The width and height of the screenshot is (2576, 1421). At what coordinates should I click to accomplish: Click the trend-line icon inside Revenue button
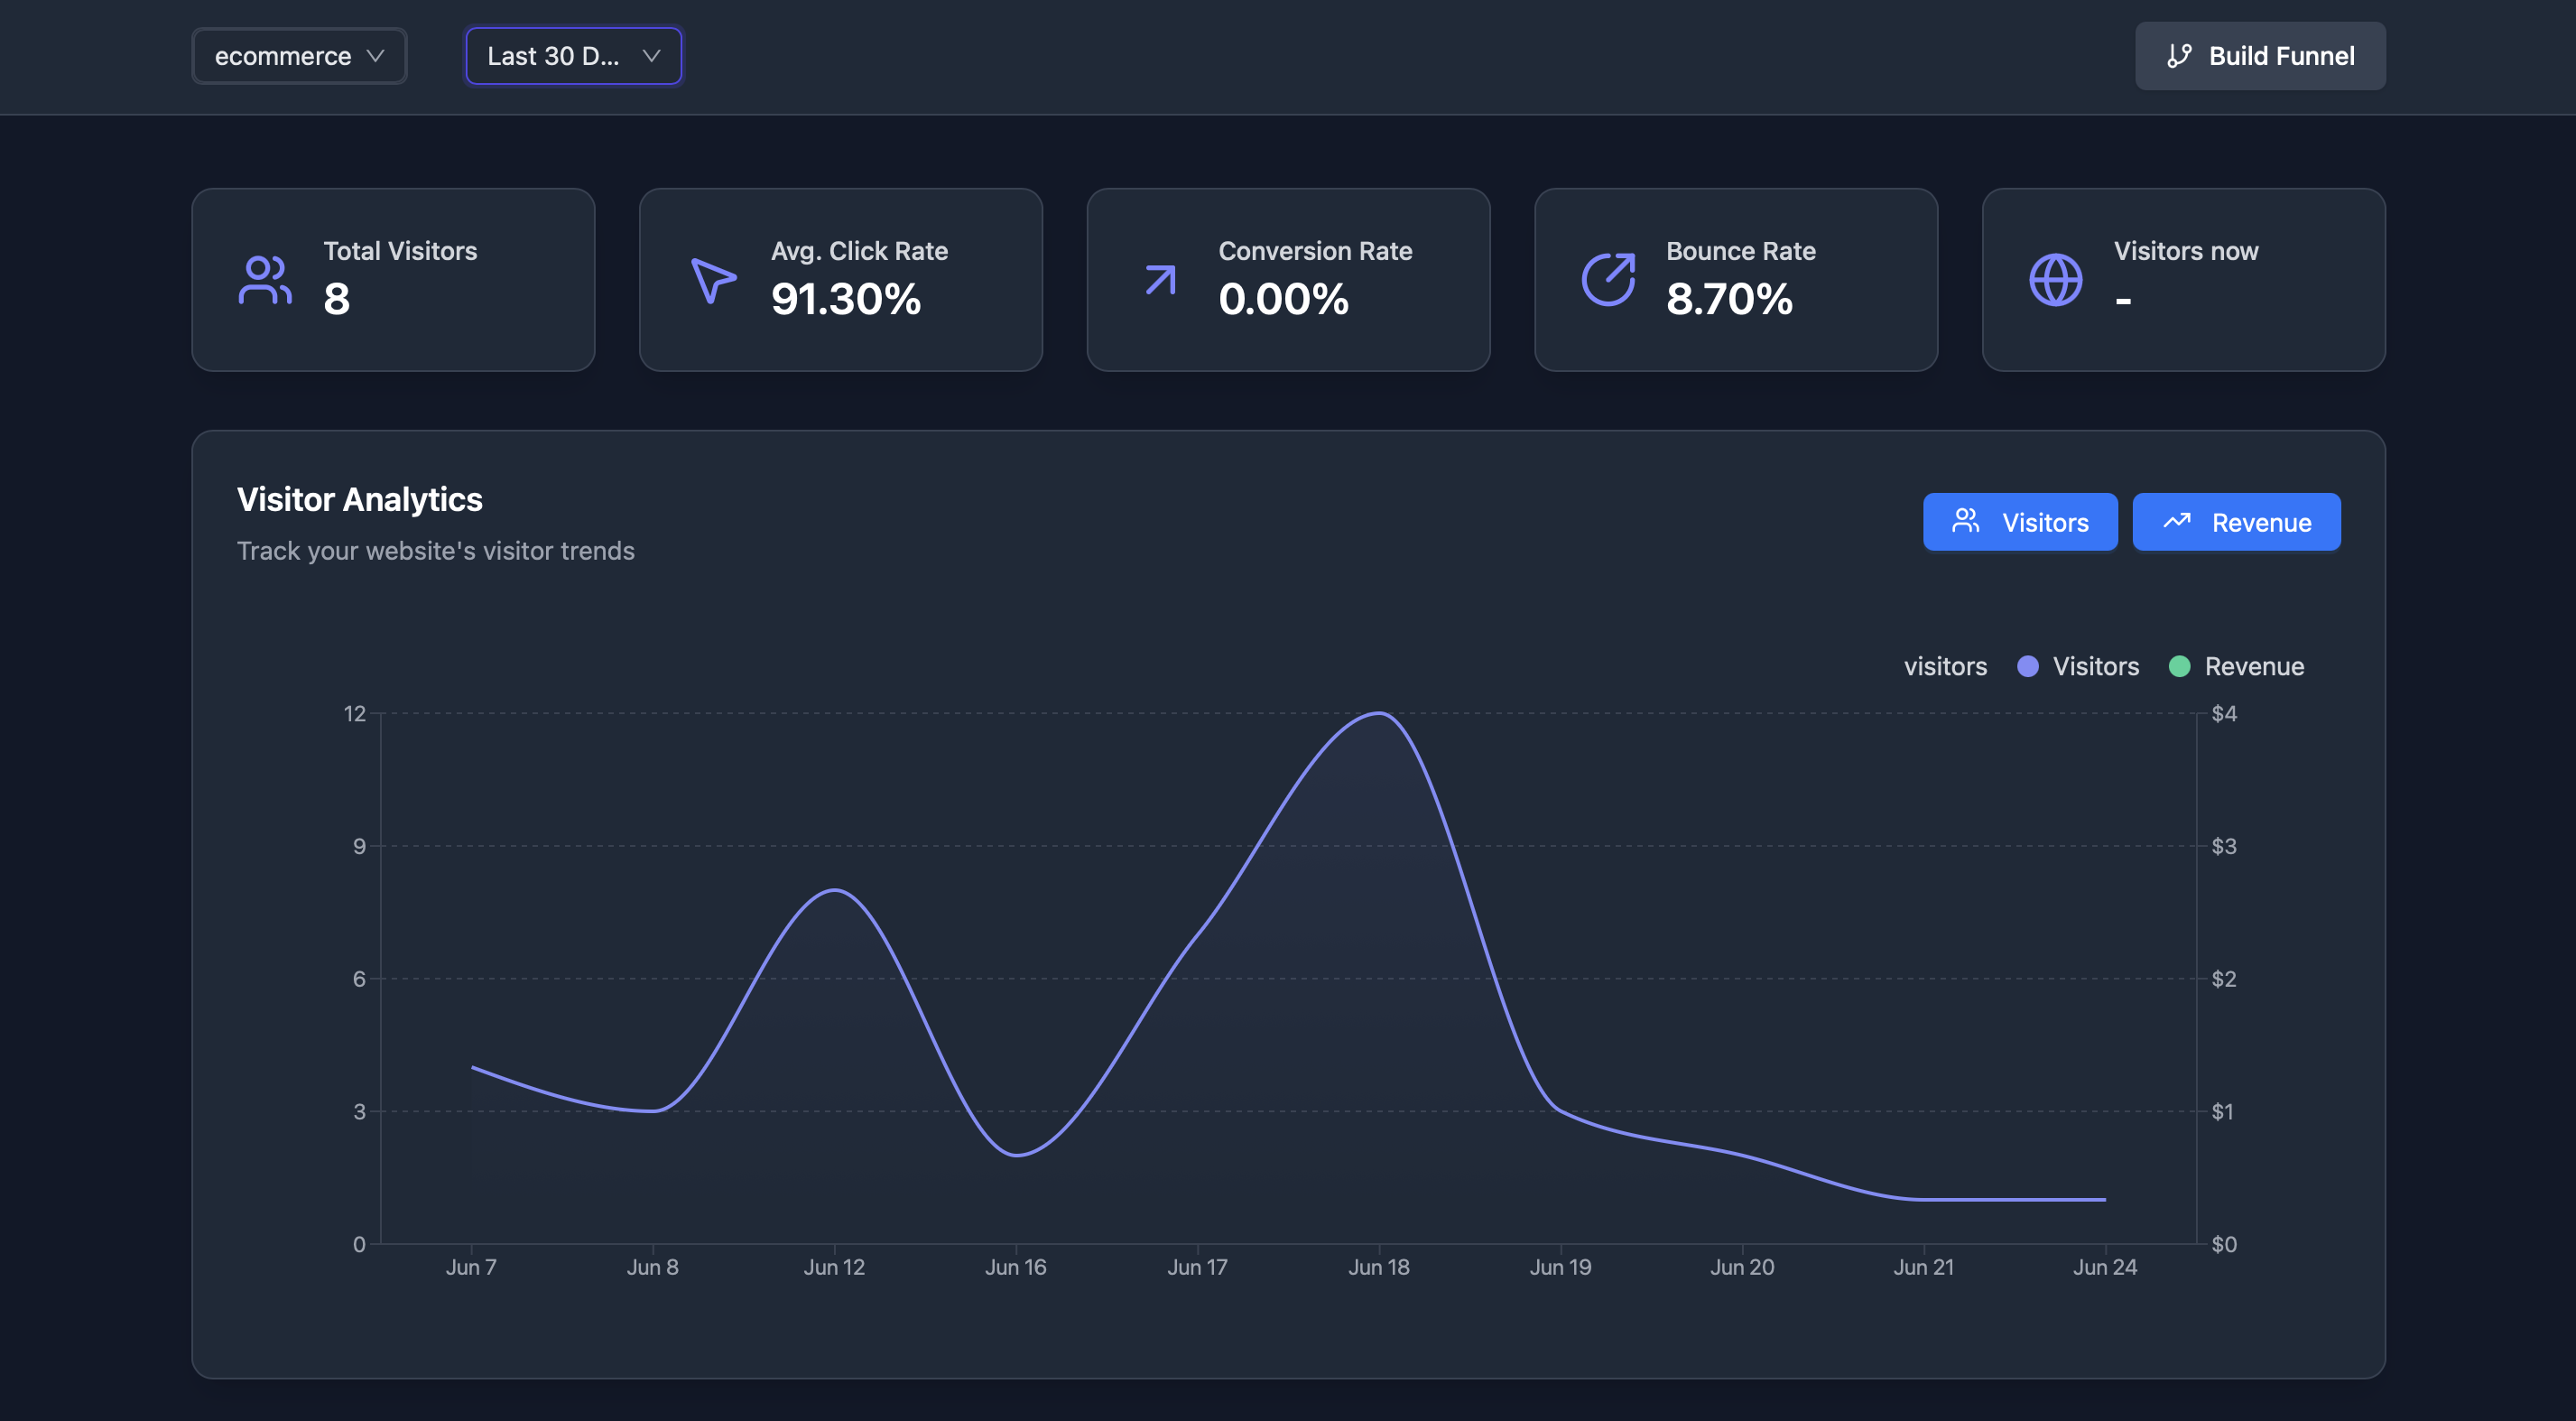pos(2175,521)
